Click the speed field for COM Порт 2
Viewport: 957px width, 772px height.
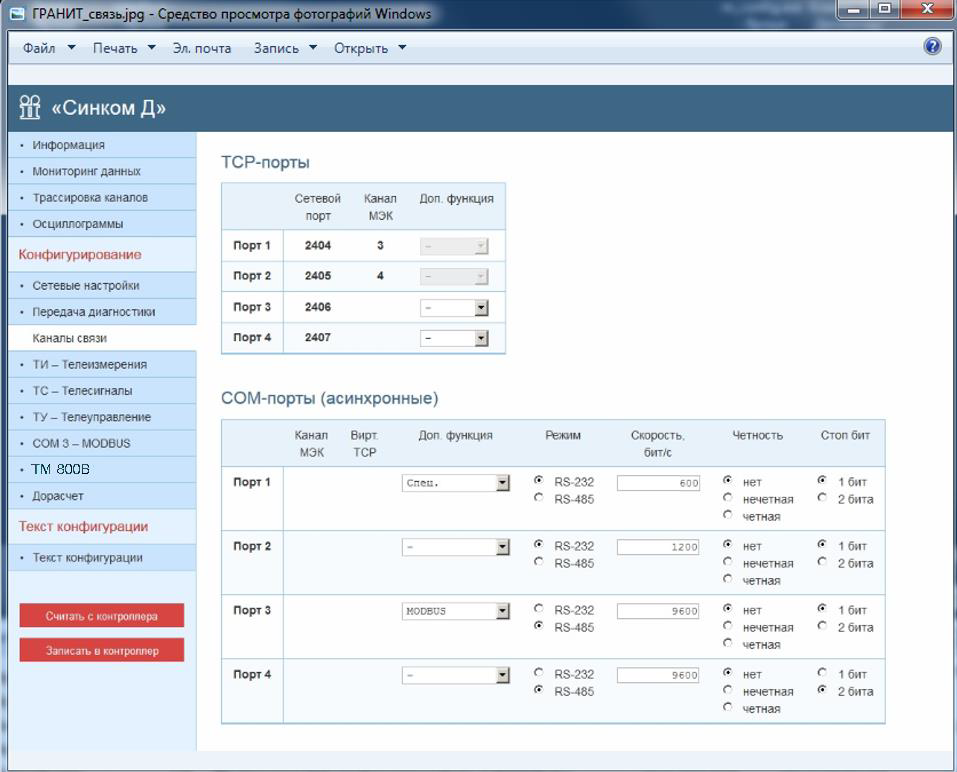658,547
